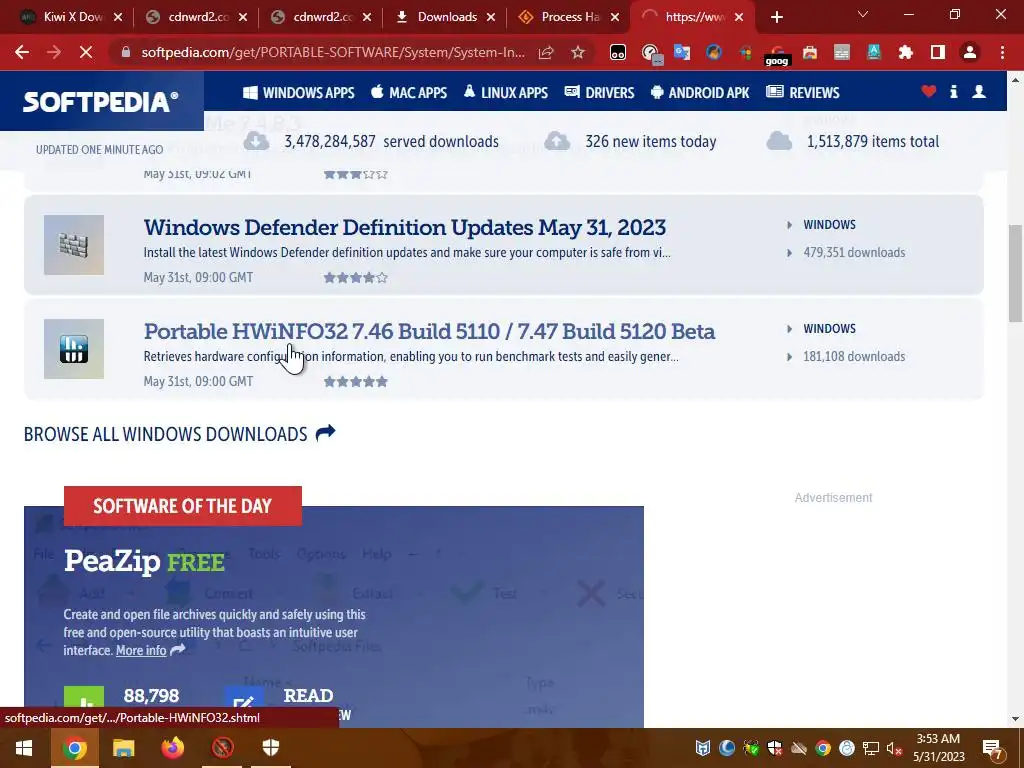The image size is (1024, 768).
Task: Open Windows Defender Definition Updates May 31, 2023
Action: [x=405, y=227]
